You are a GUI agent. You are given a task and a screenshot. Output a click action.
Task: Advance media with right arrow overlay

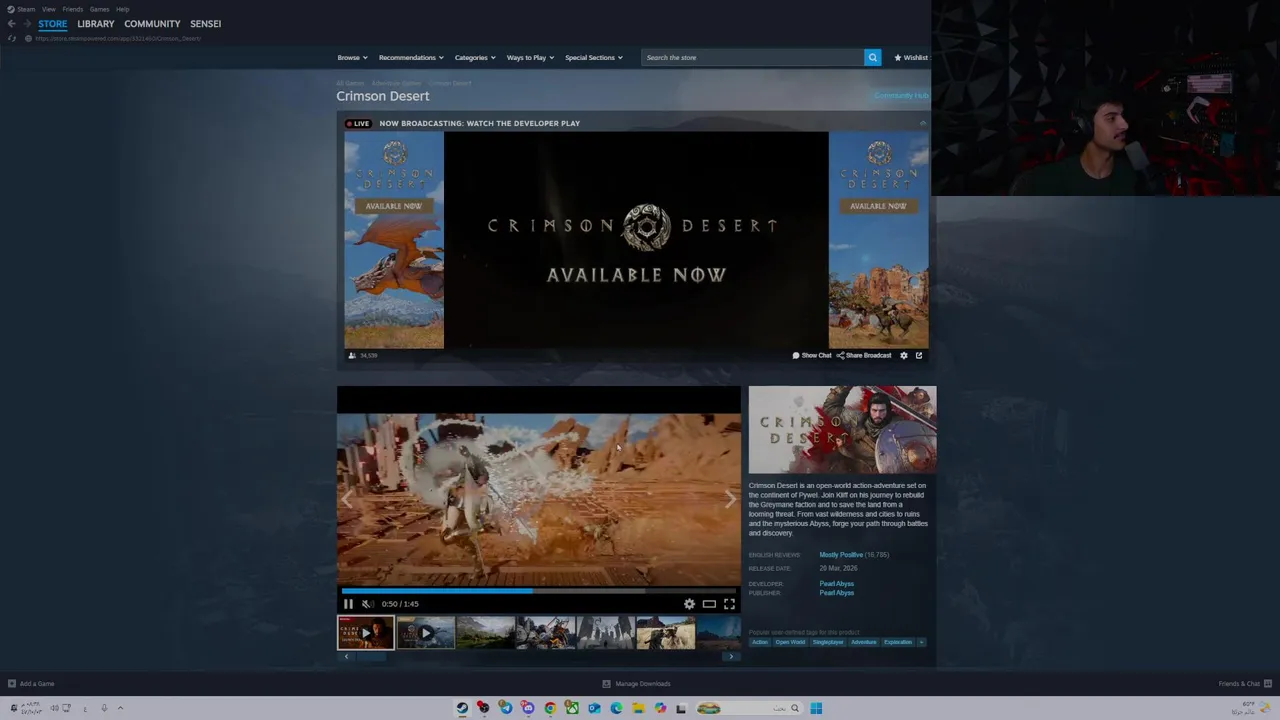click(730, 498)
